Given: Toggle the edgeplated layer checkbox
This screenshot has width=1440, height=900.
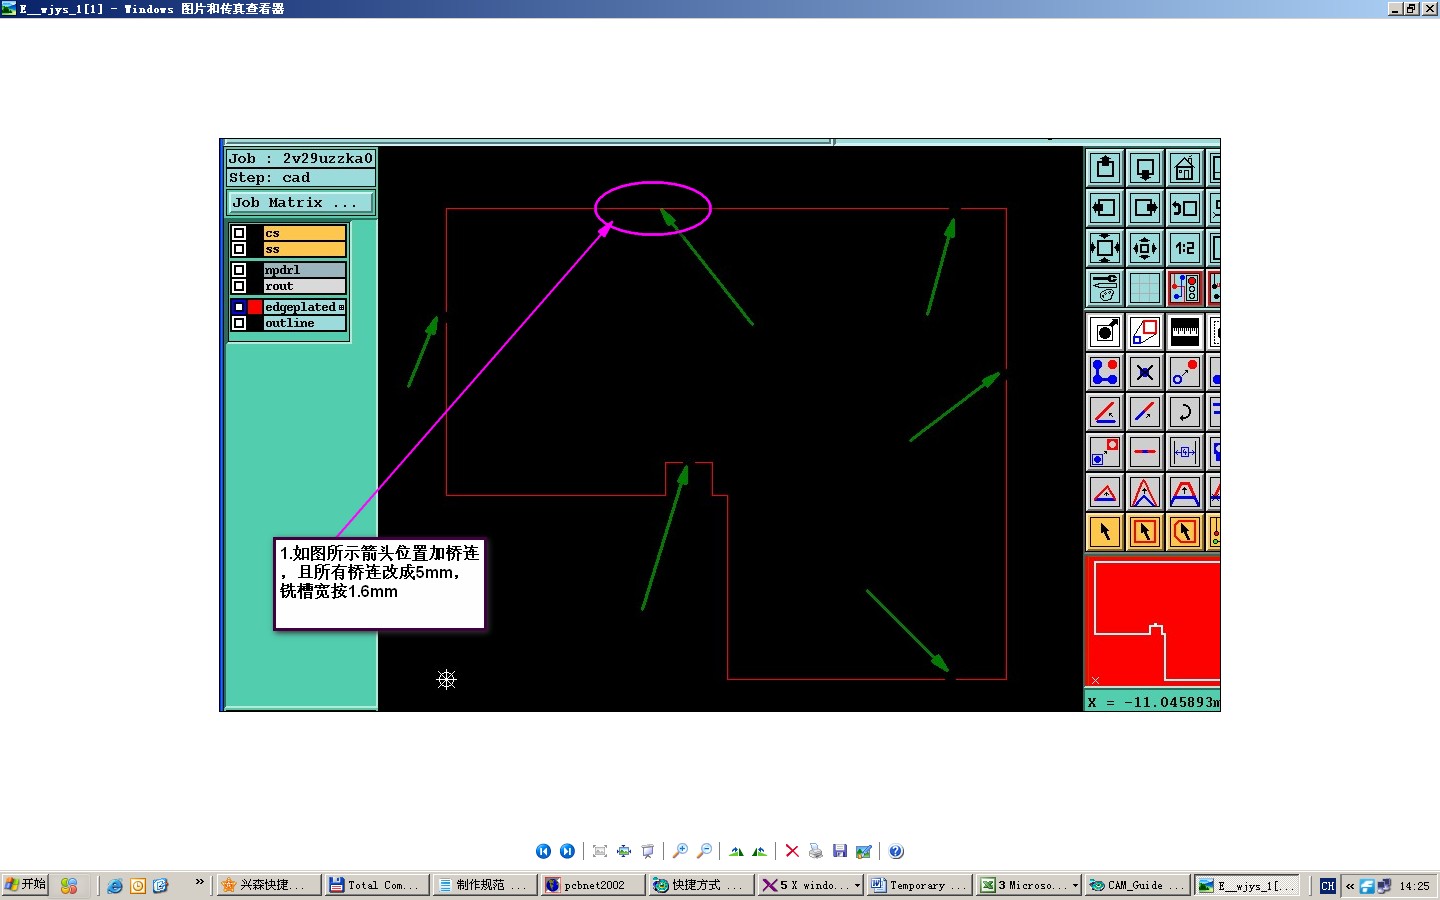Looking at the screenshot, I should 239,307.
